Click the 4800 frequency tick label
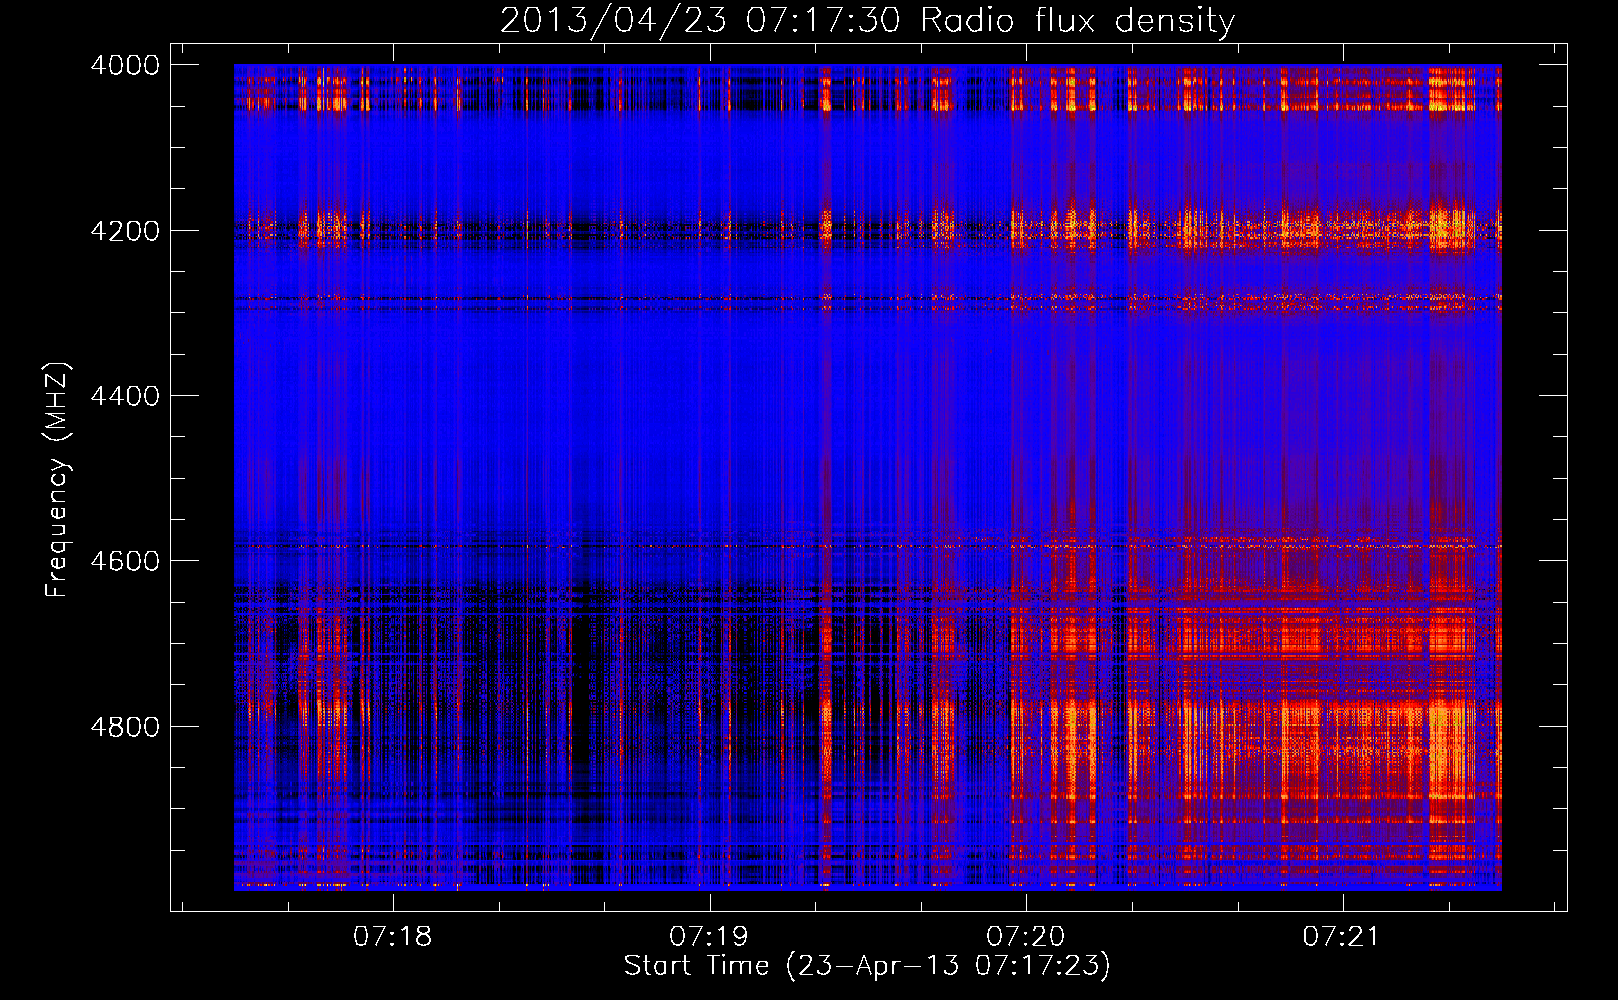This screenshot has width=1618, height=1000. [125, 727]
